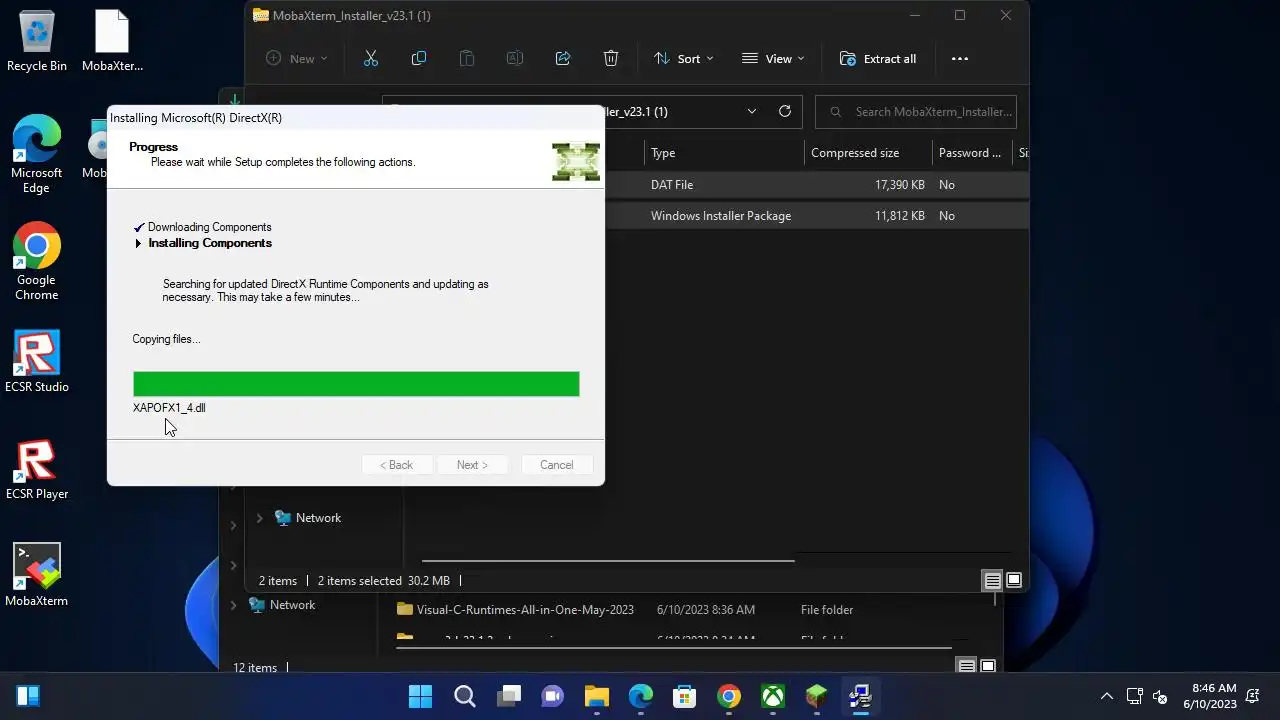Open Google Chrome from the taskbar
The width and height of the screenshot is (1280, 720).
coord(729,696)
